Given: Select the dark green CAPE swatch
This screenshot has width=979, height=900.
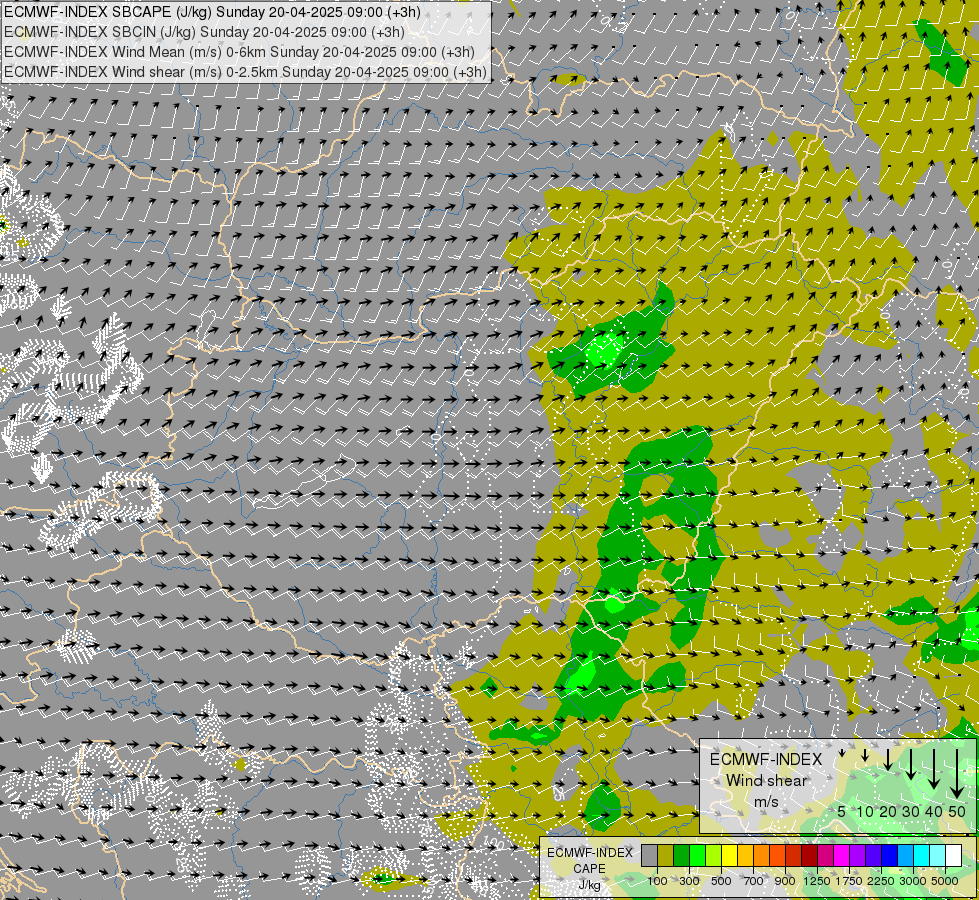Looking at the screenshot, I should (681, 855).
